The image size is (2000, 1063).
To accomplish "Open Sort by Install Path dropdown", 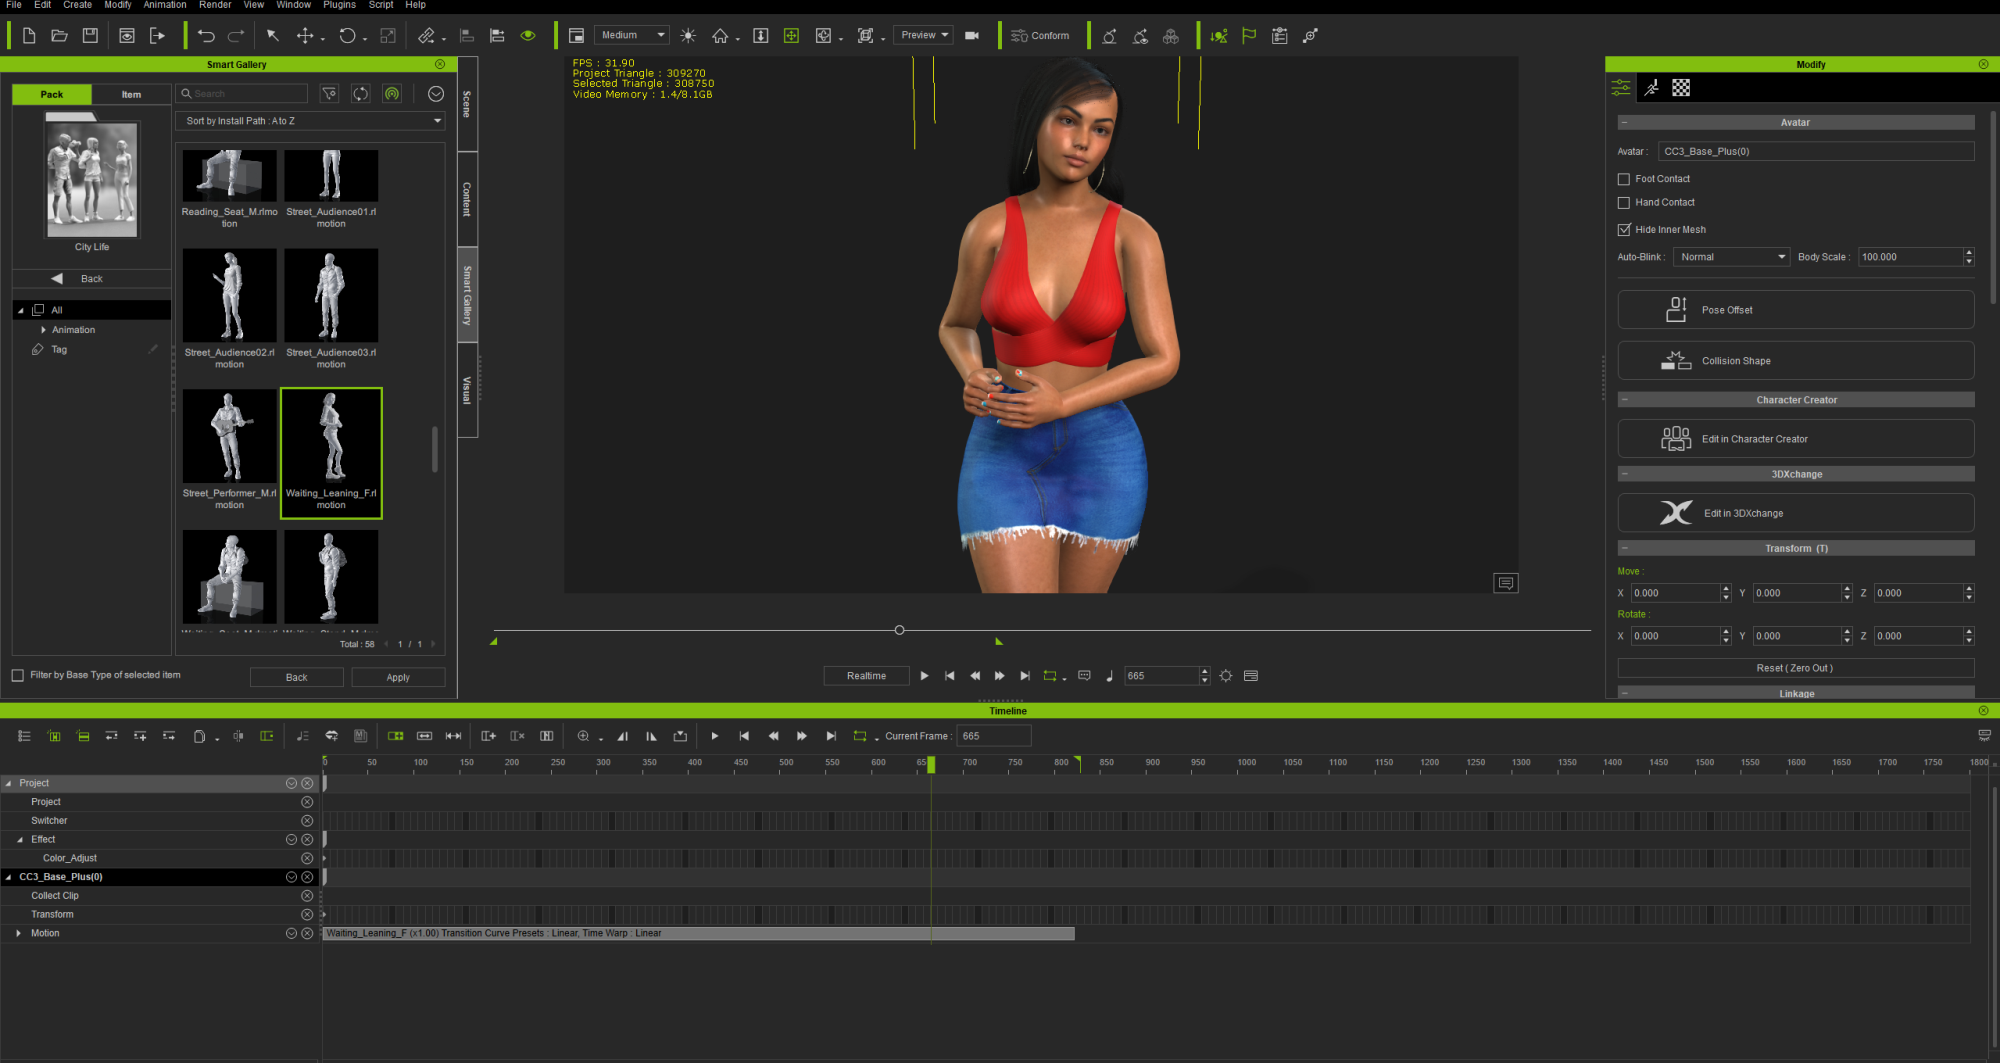I will pyautogui.click(x=311, y=121).
